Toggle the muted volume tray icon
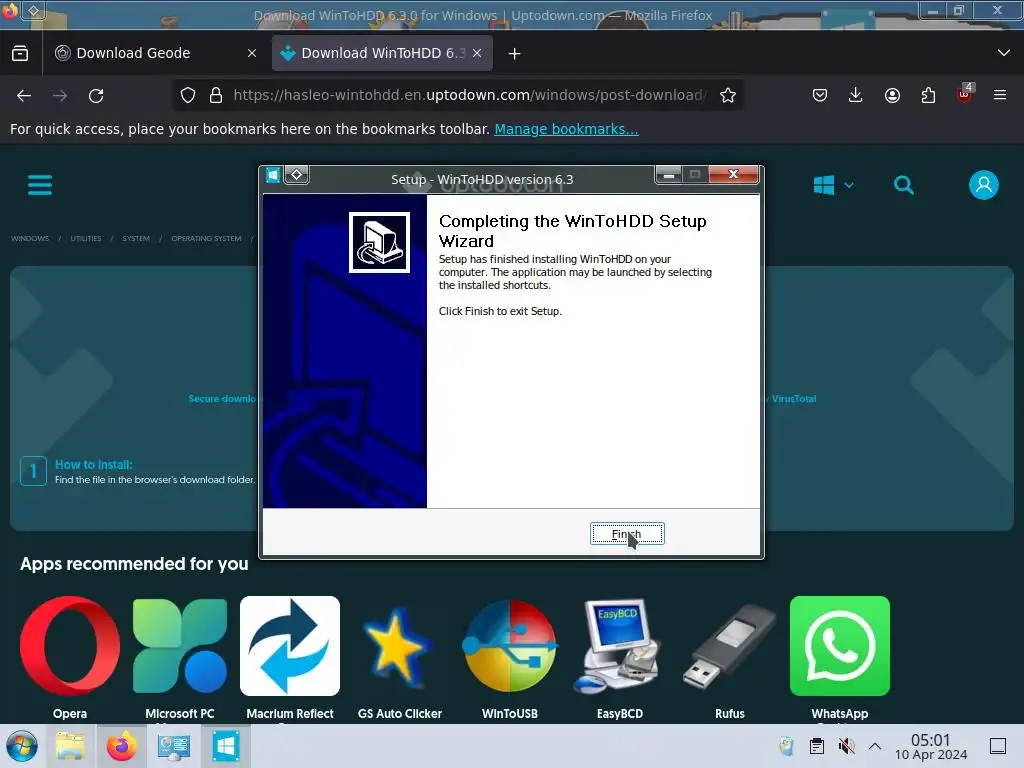 tap(846, 746)
